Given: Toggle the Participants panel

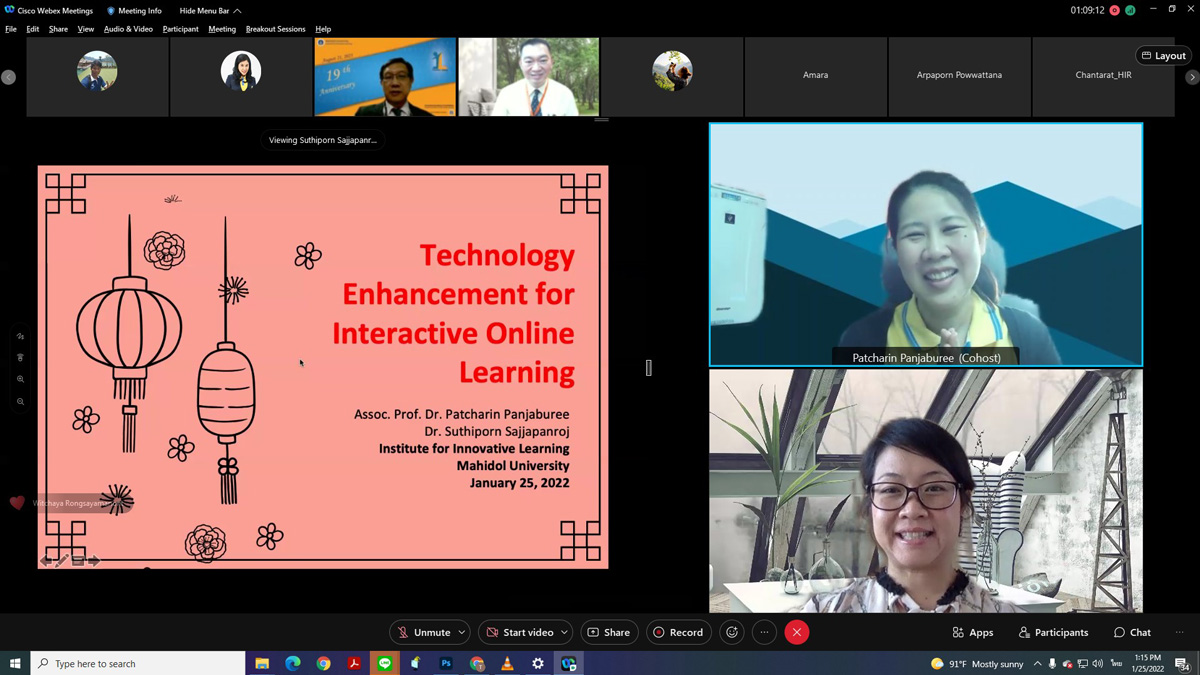Looking at the screenshot, I should 1053,632.
